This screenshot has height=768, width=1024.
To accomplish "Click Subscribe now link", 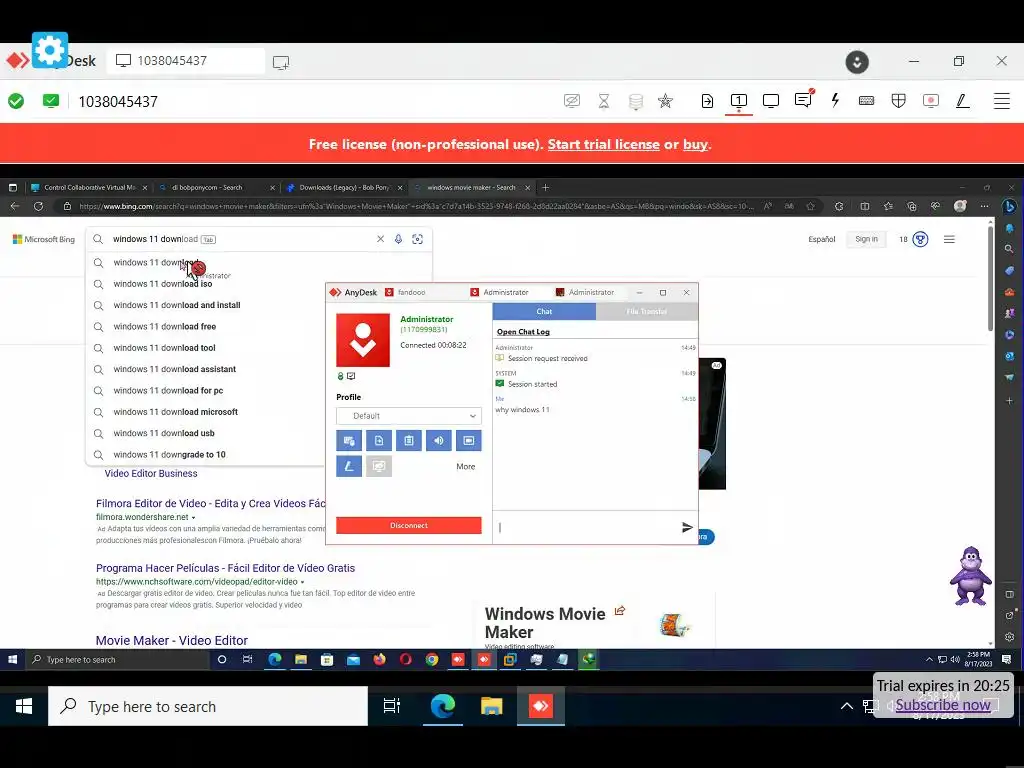I will pos(942,705).
